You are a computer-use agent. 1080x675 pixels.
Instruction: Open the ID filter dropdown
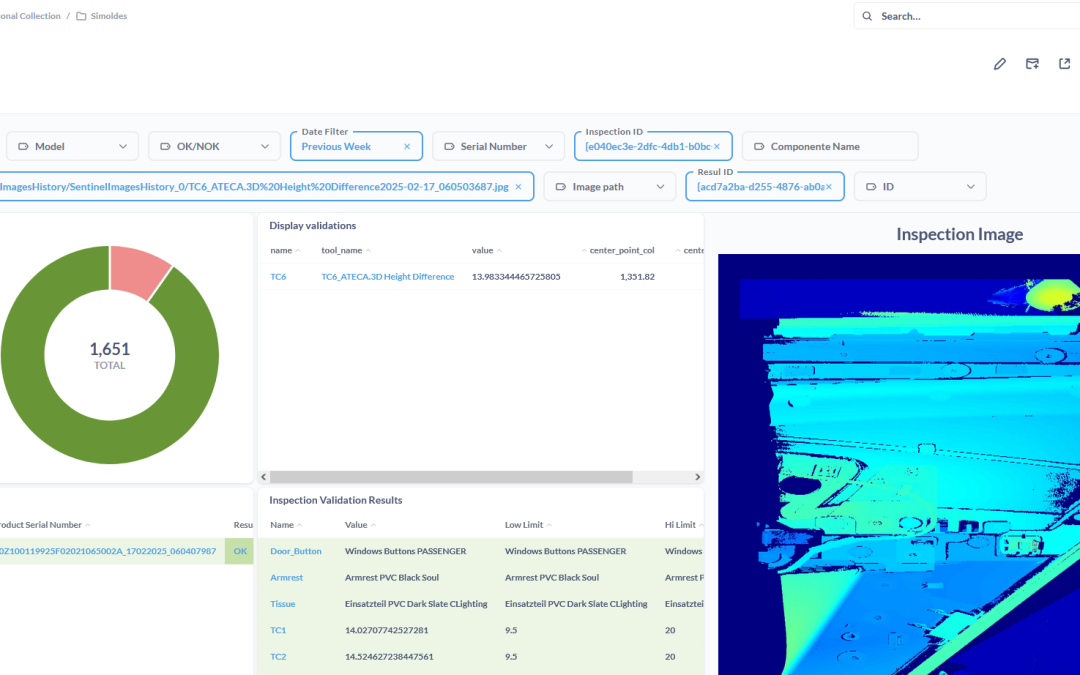click(920, 187)
